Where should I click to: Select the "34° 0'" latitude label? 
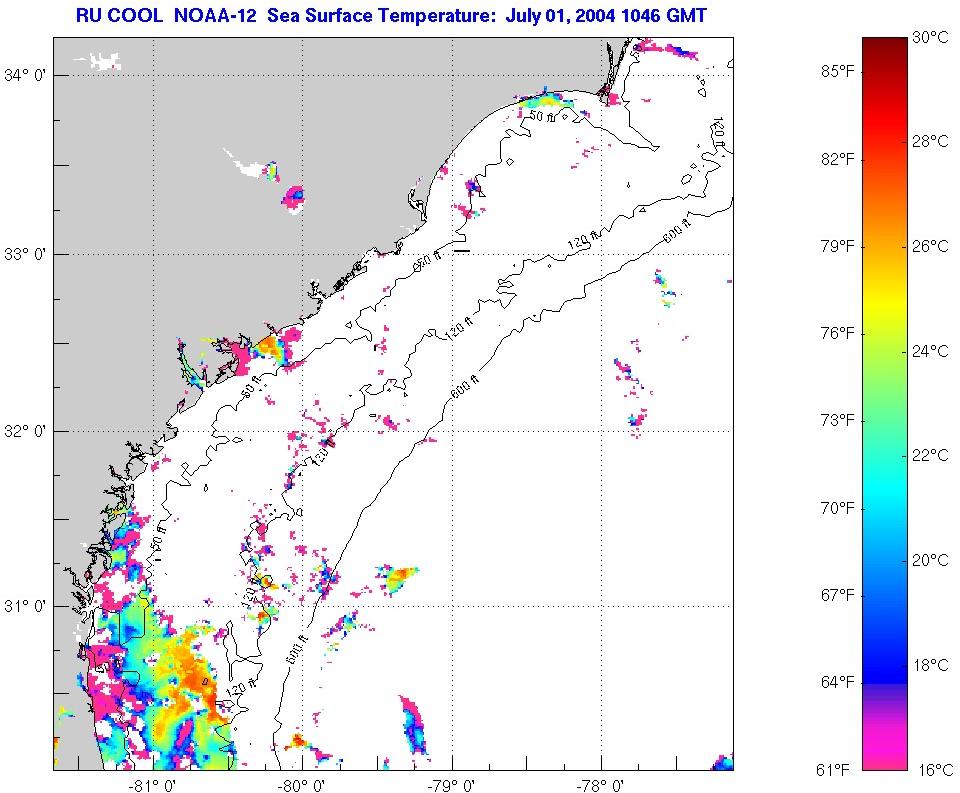[25, 75]
